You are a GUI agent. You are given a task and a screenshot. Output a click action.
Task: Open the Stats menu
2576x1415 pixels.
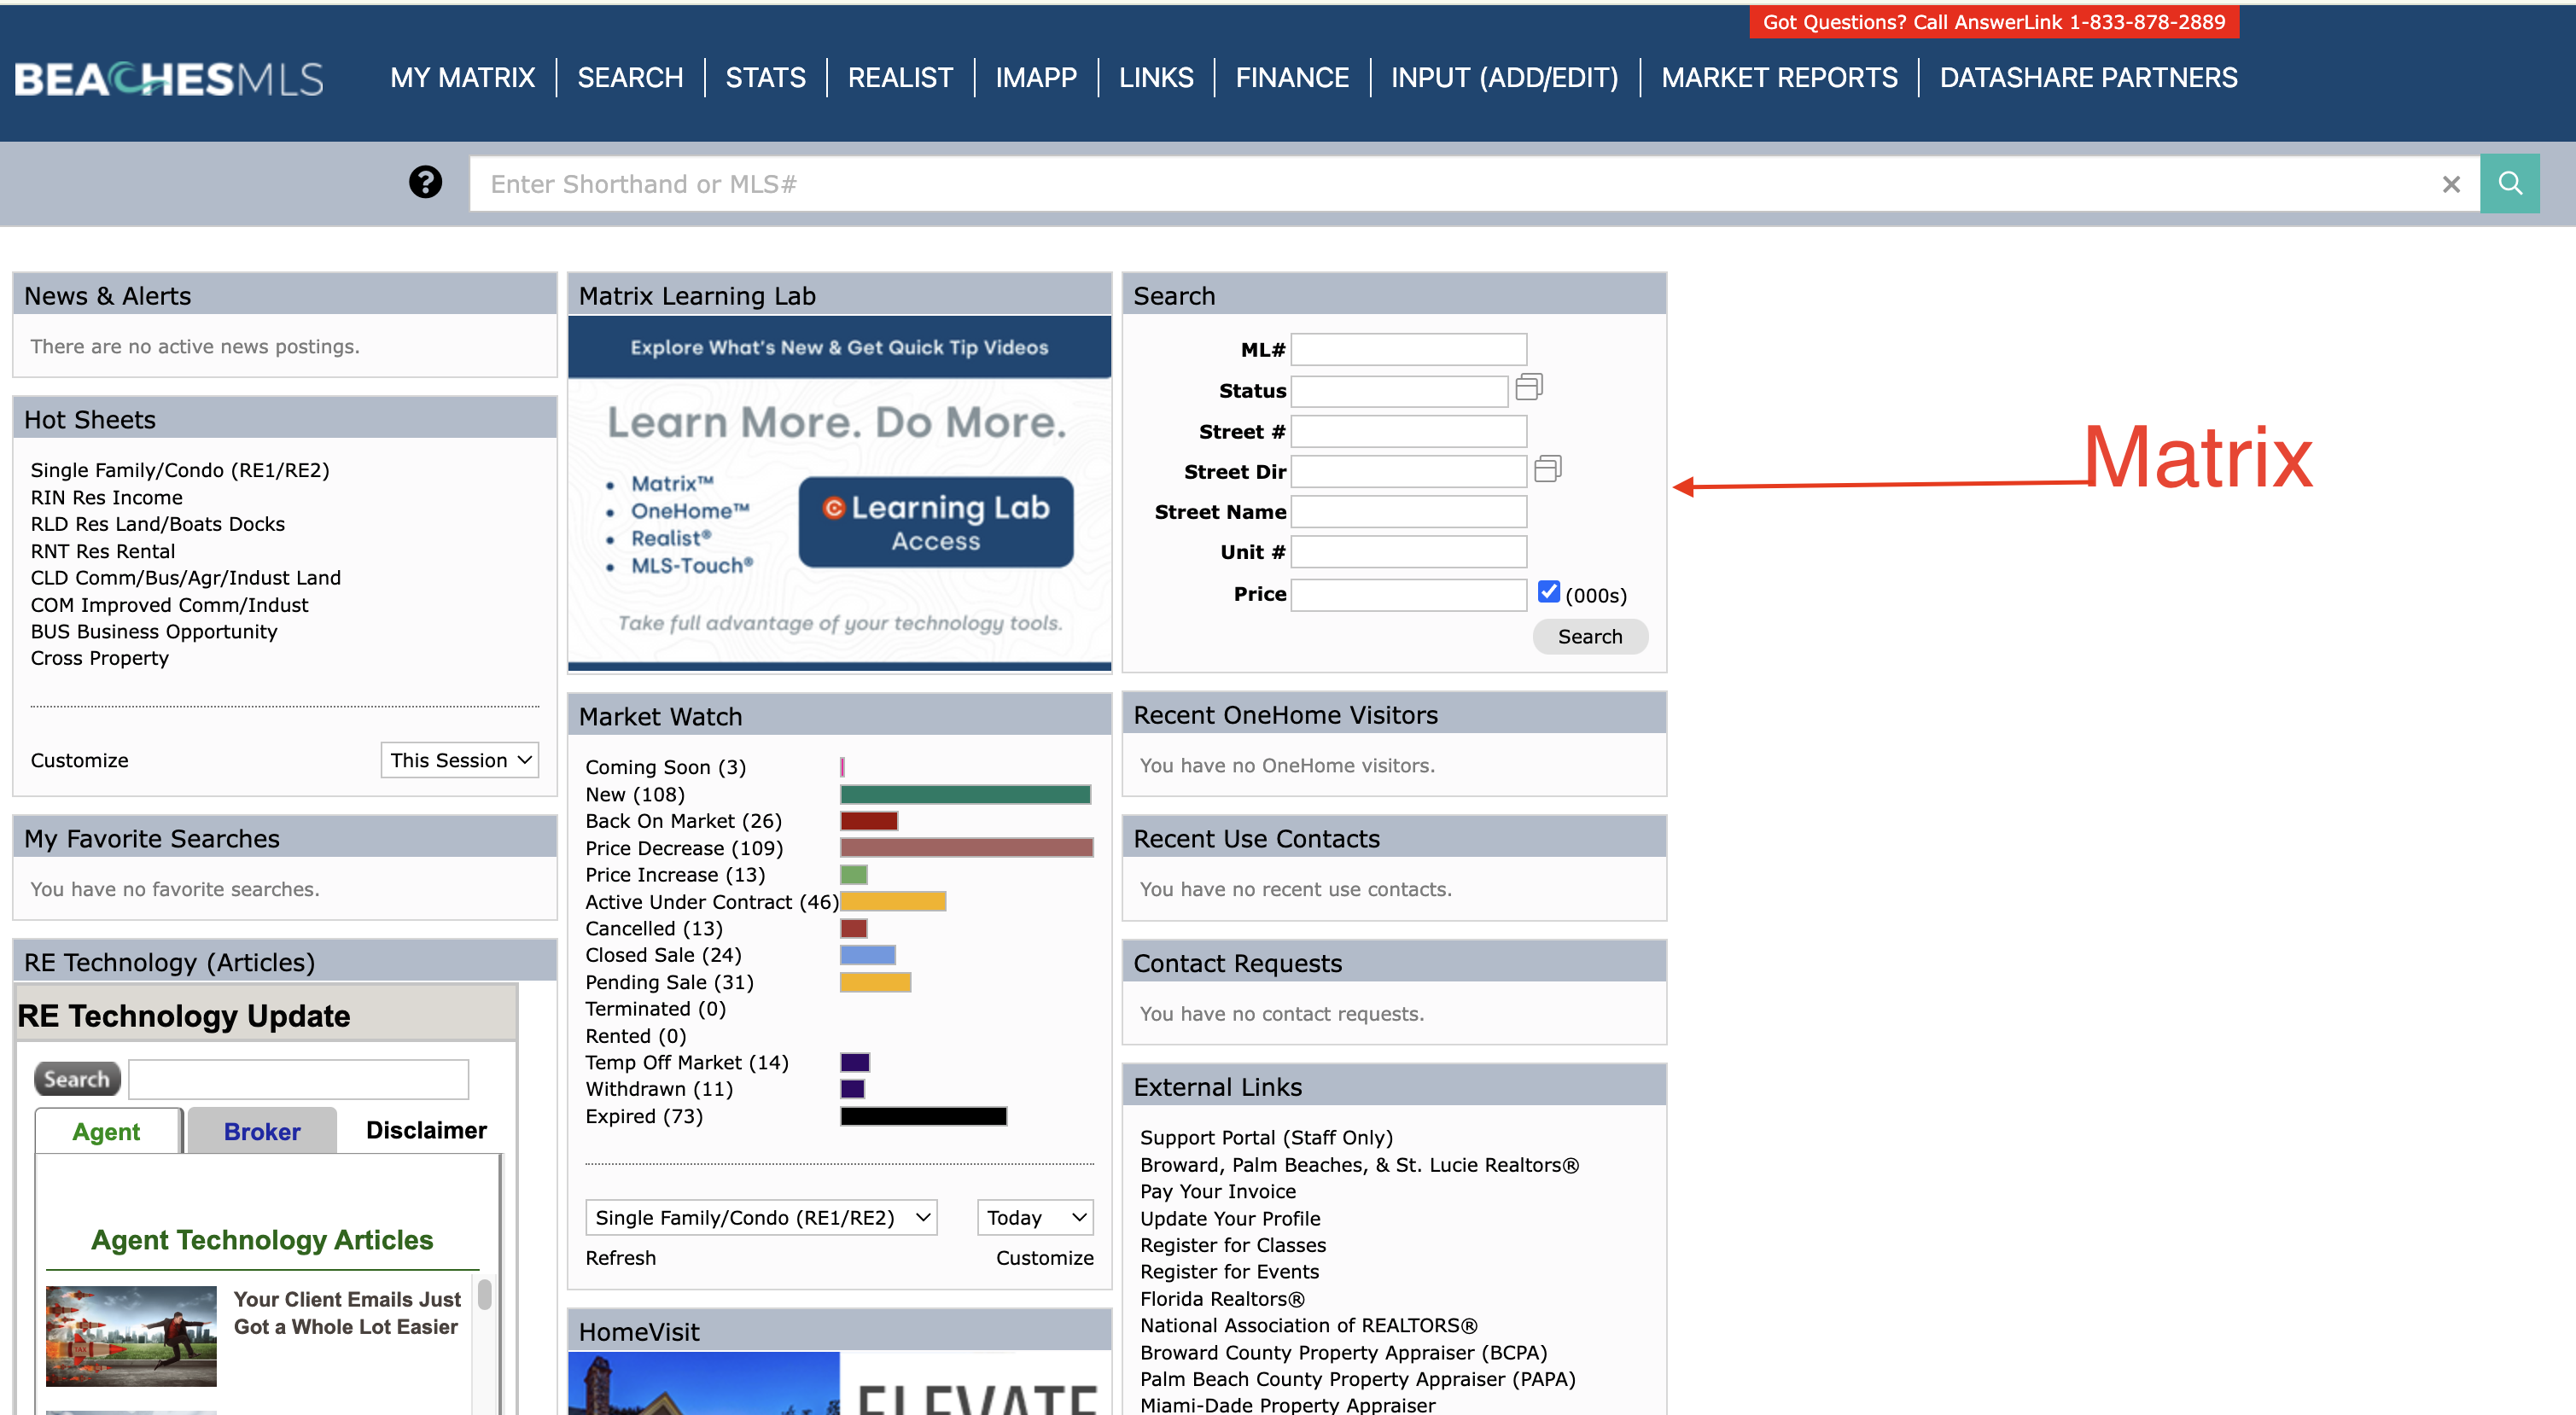[x=765, y=78]
